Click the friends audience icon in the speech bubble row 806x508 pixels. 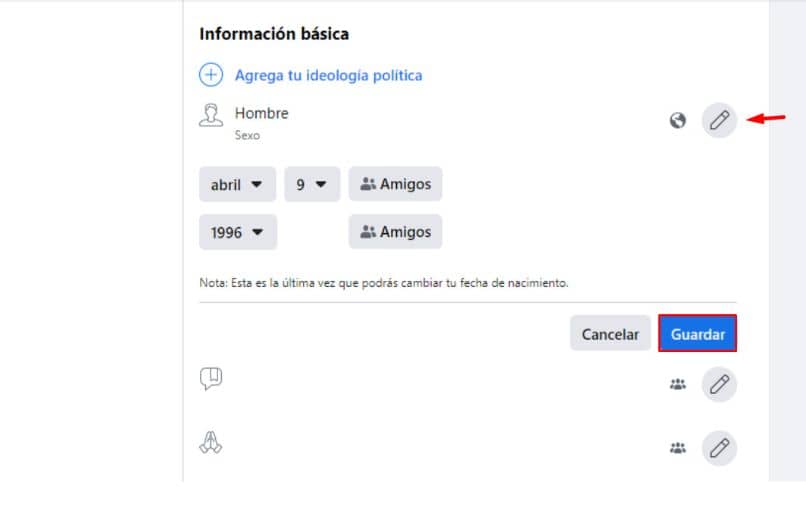click(678, 385)
